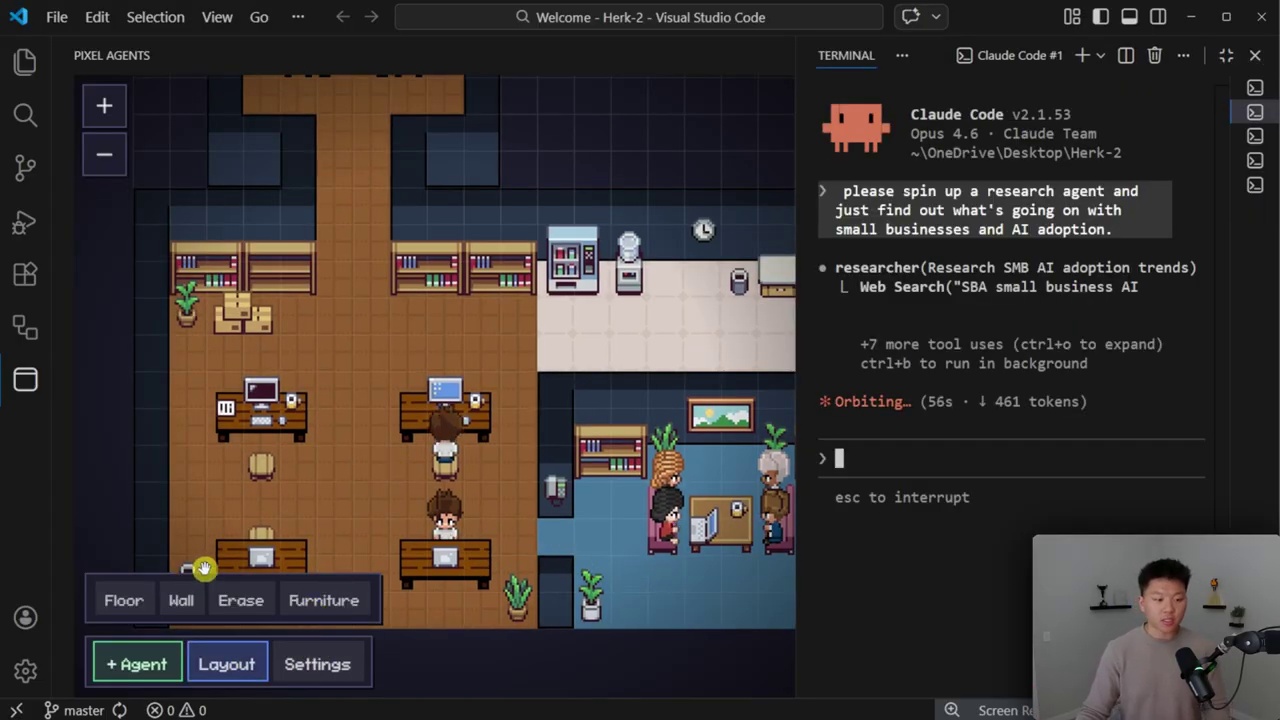
Task: Toggle the Layout edit mode button
Action: [x=227, y=664]
